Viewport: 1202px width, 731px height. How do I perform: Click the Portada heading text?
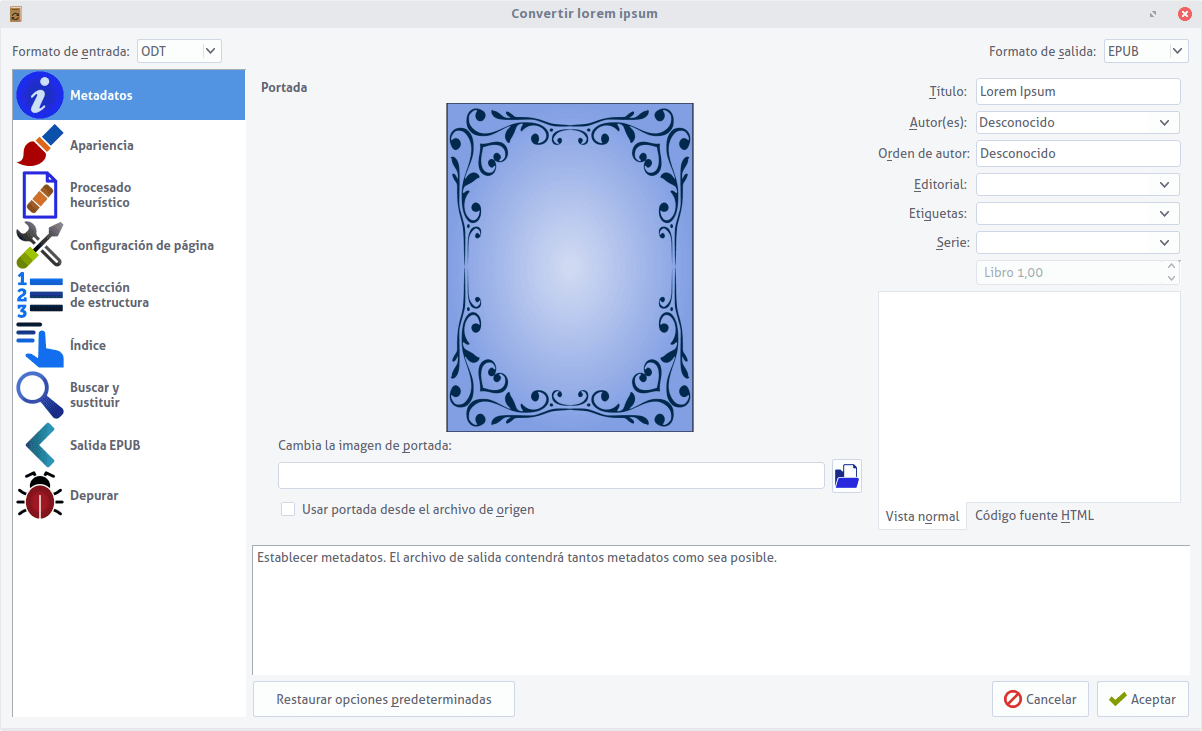point(284,87)
